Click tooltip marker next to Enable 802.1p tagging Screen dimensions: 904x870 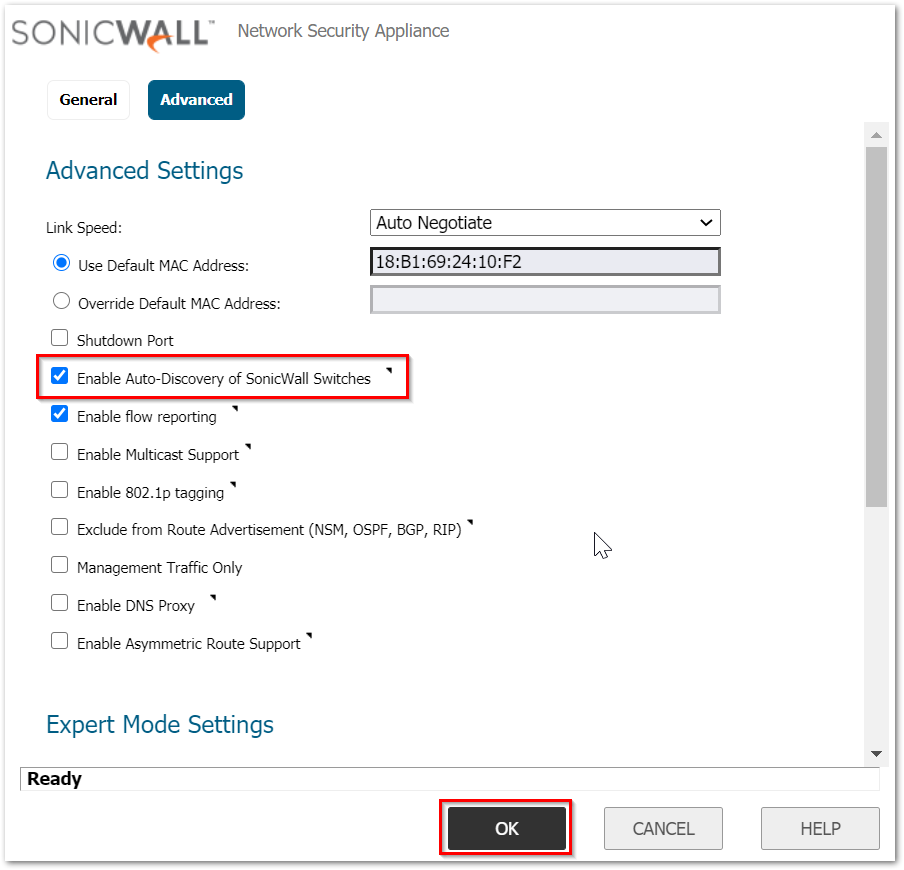(233, 485)
